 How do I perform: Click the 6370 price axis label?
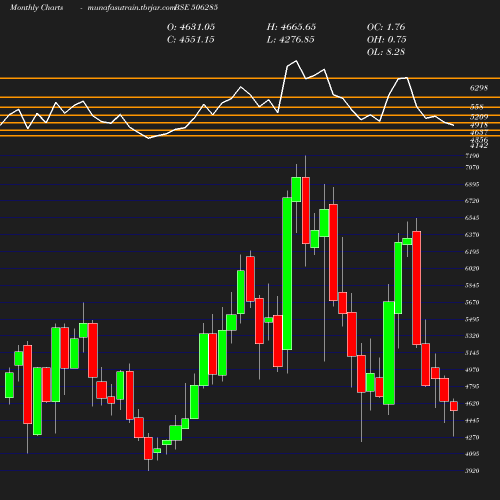(472, 235)
